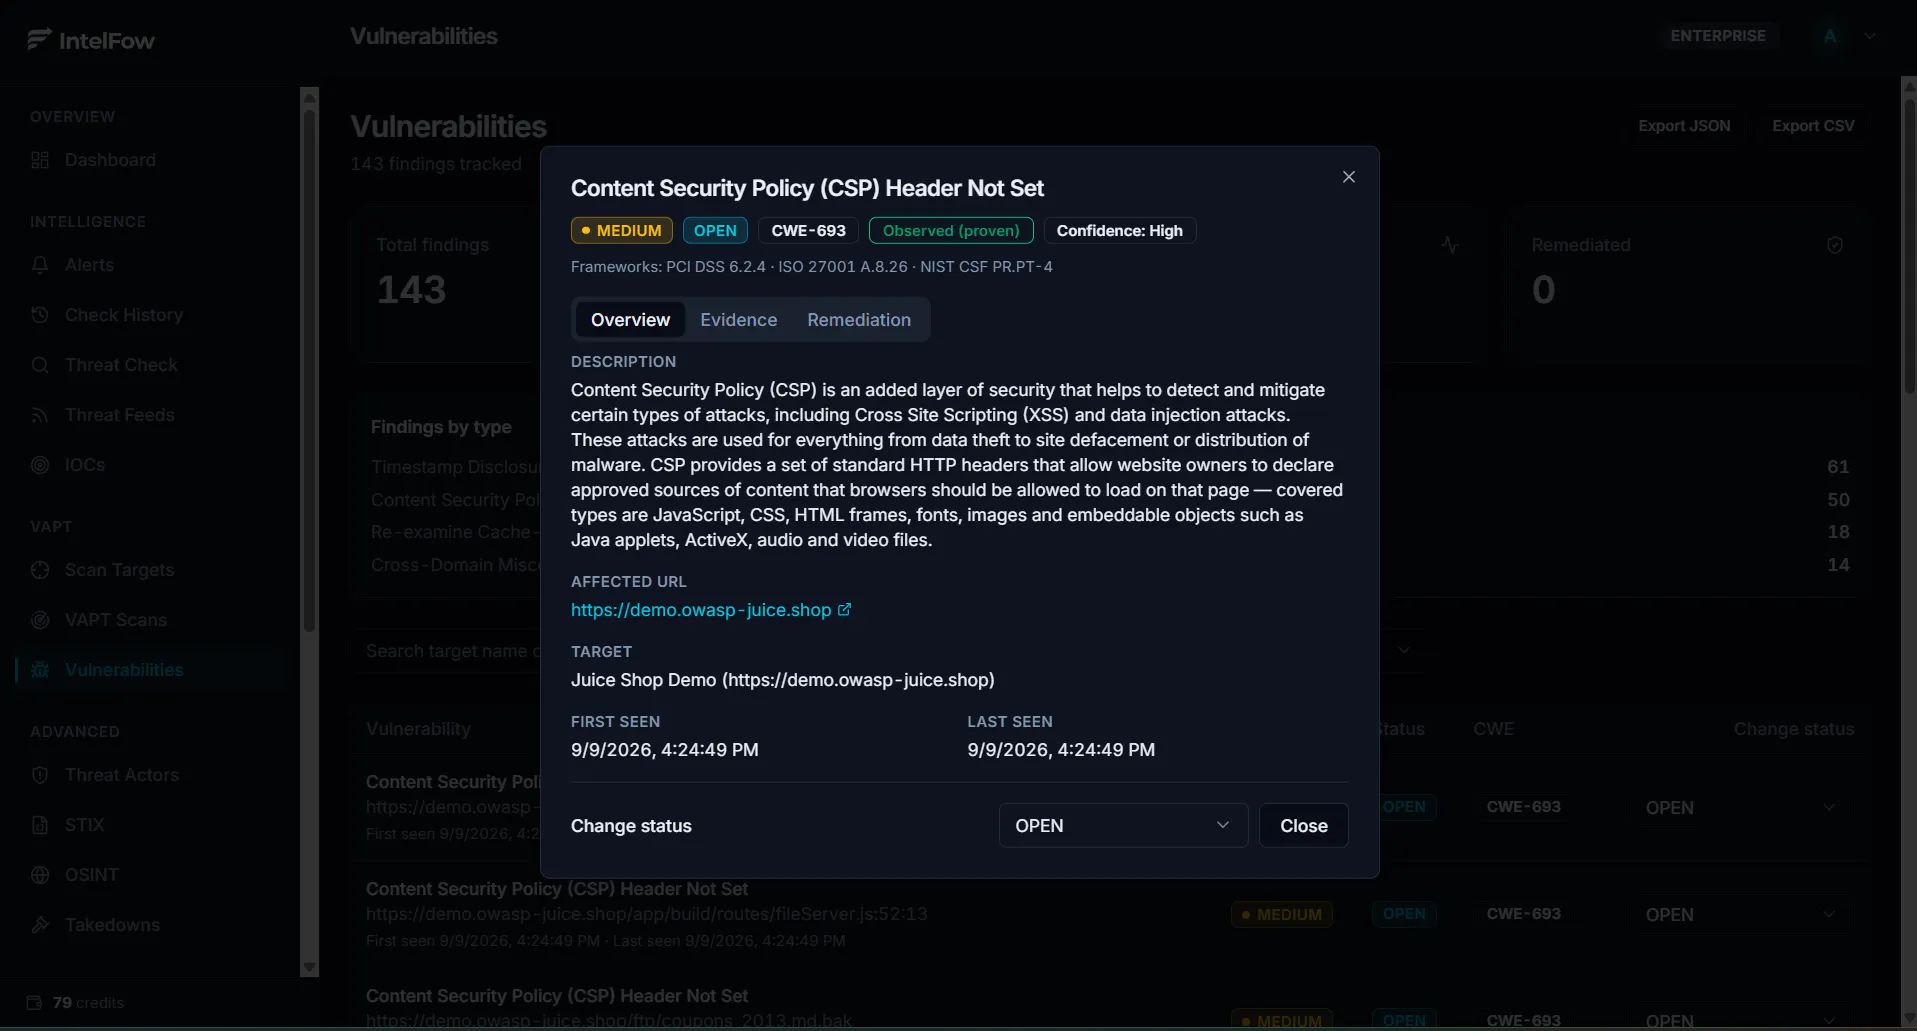Click the Total findings 143 card
Screen dimensions: 1917x1031
(445, 285)
